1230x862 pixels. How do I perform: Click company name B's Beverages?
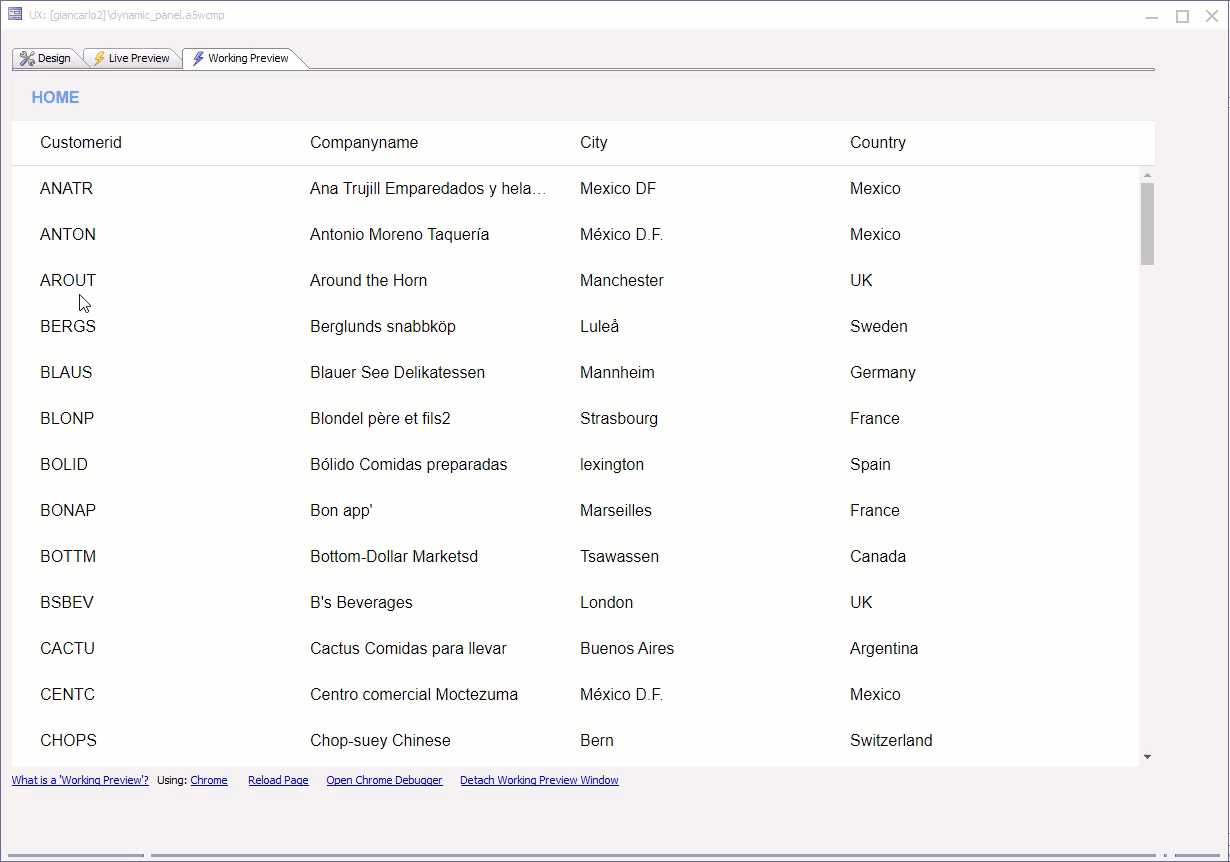(x=361, y=602)
